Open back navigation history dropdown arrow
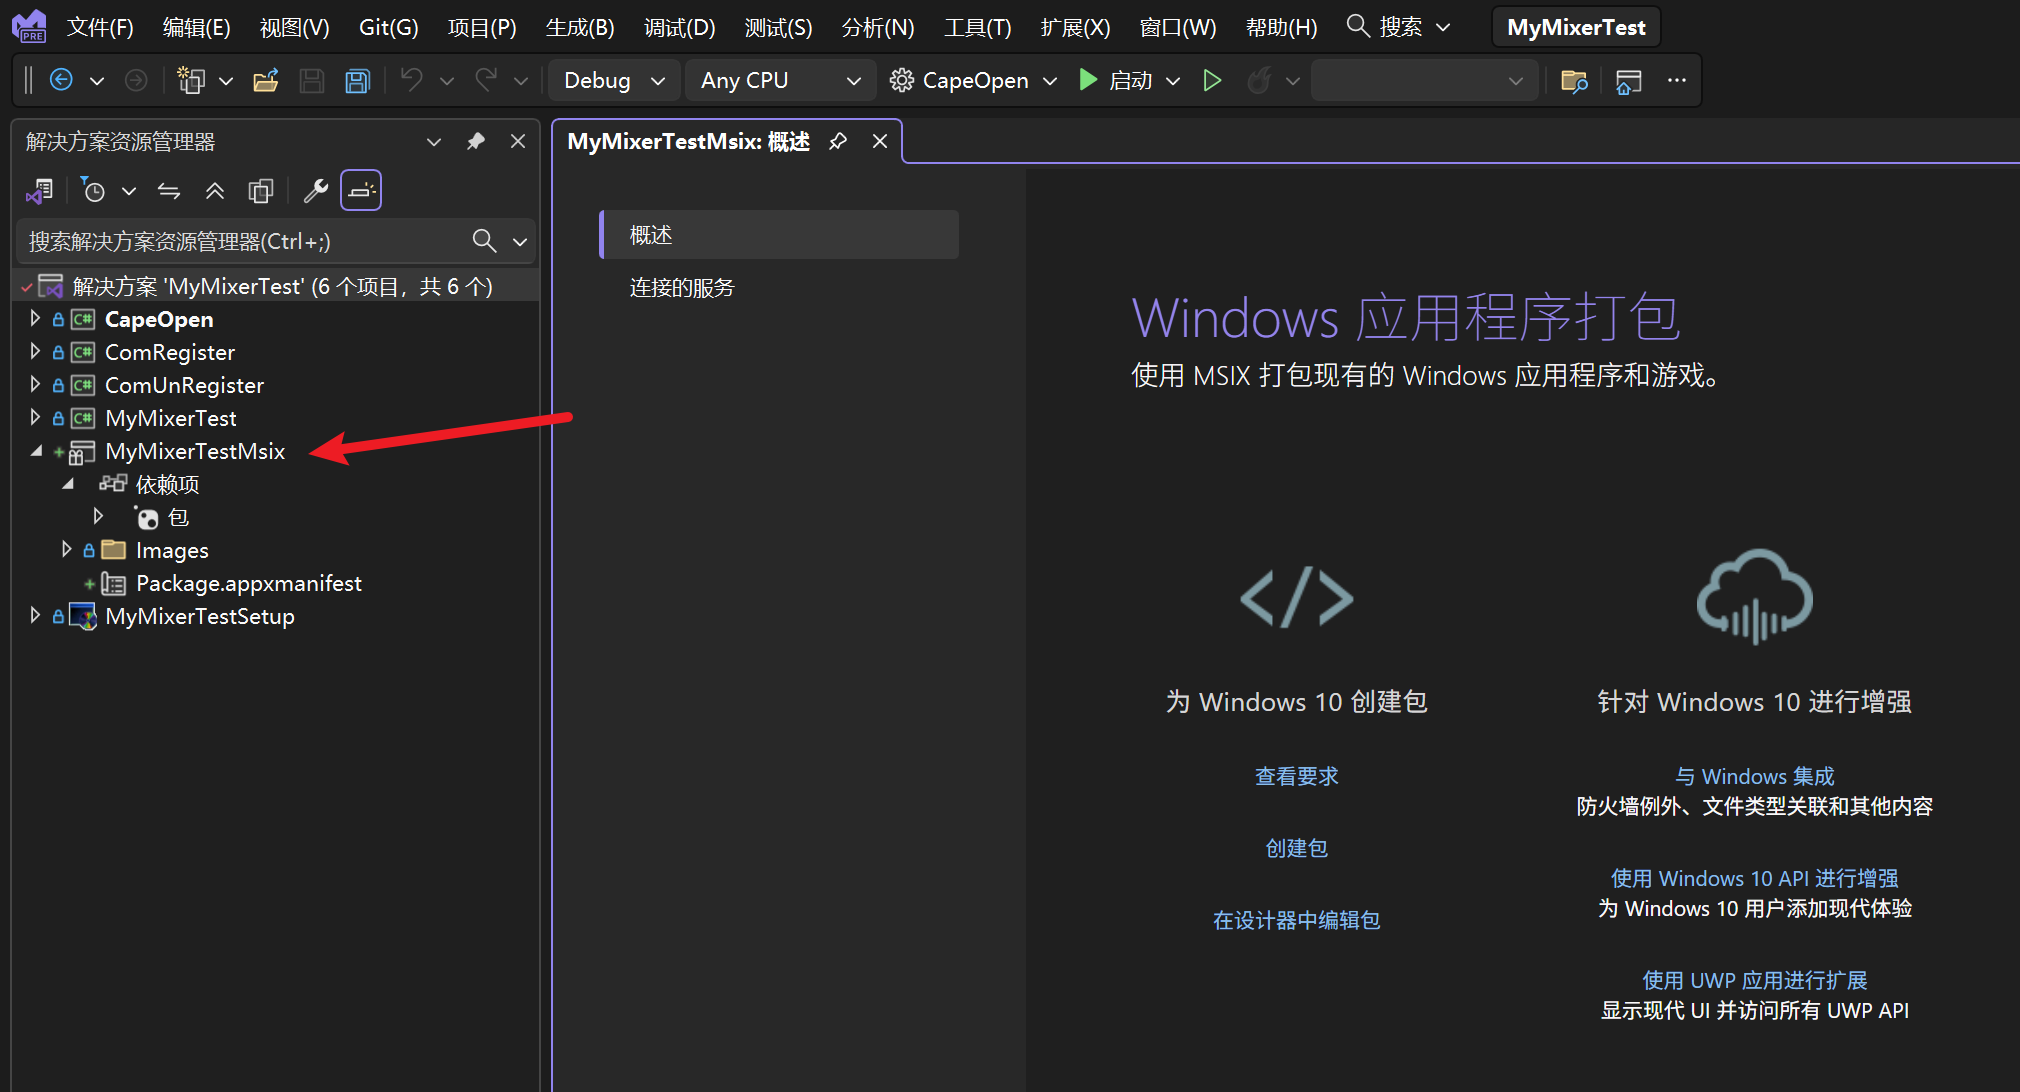Viewport: 2020px width, 1092px height. click(97, 80)
